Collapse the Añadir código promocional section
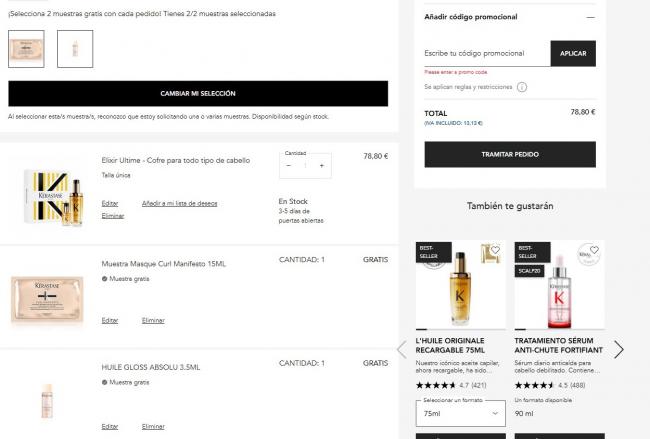This screenshot has height=439, width=650. pyautogui.click(x=590, y=17)
